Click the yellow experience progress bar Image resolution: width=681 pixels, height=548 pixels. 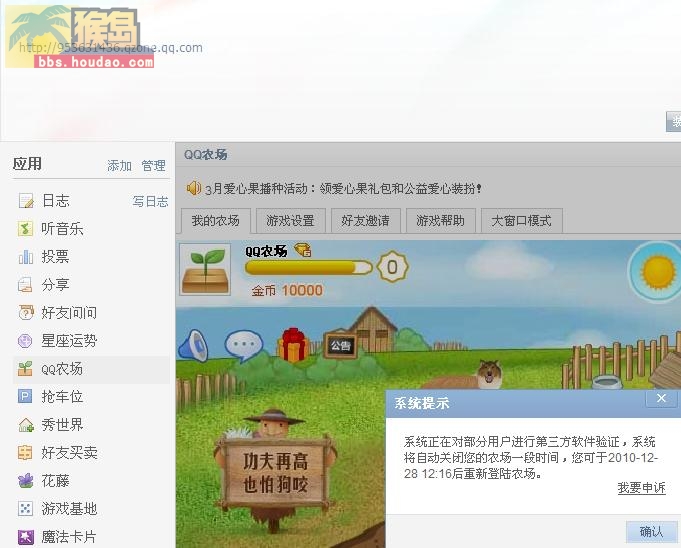(309, 267)
